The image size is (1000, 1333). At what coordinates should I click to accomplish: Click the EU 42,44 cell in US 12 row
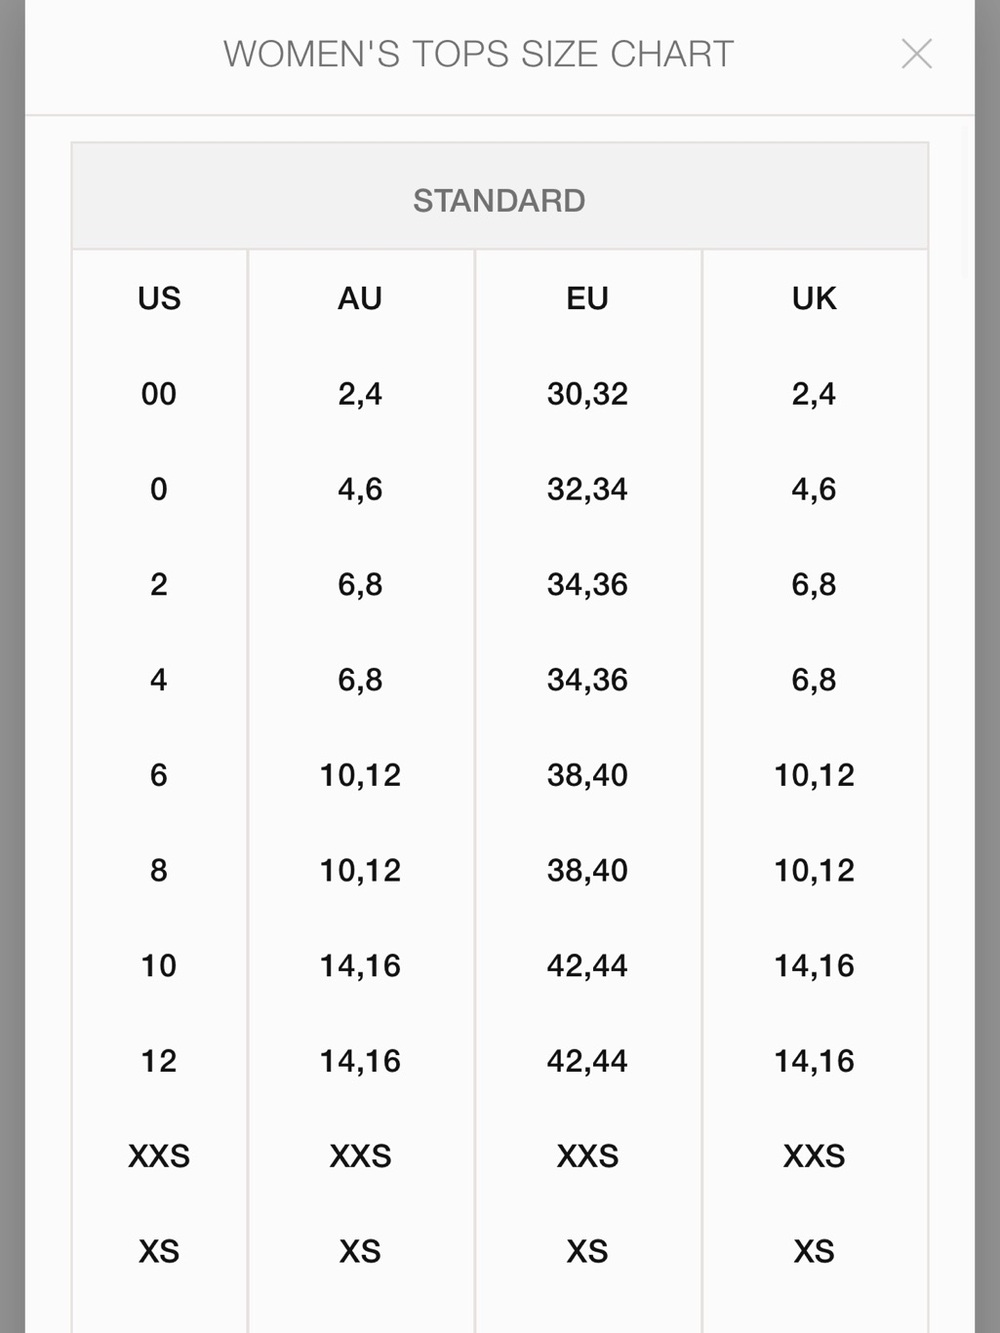(x=587, y=1061)
